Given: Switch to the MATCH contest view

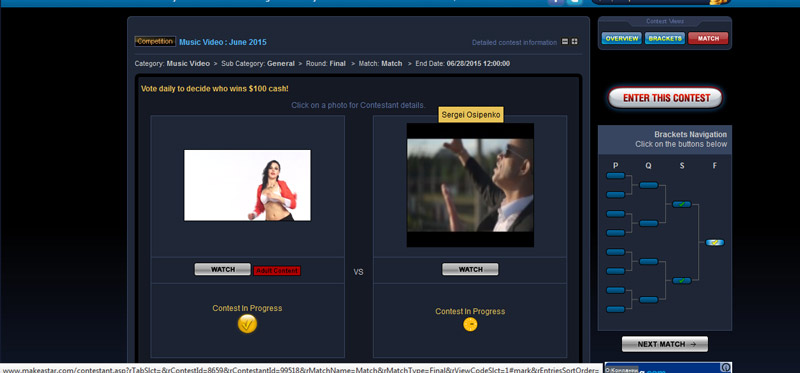Looking at the screenshot, I should [708, 38].
